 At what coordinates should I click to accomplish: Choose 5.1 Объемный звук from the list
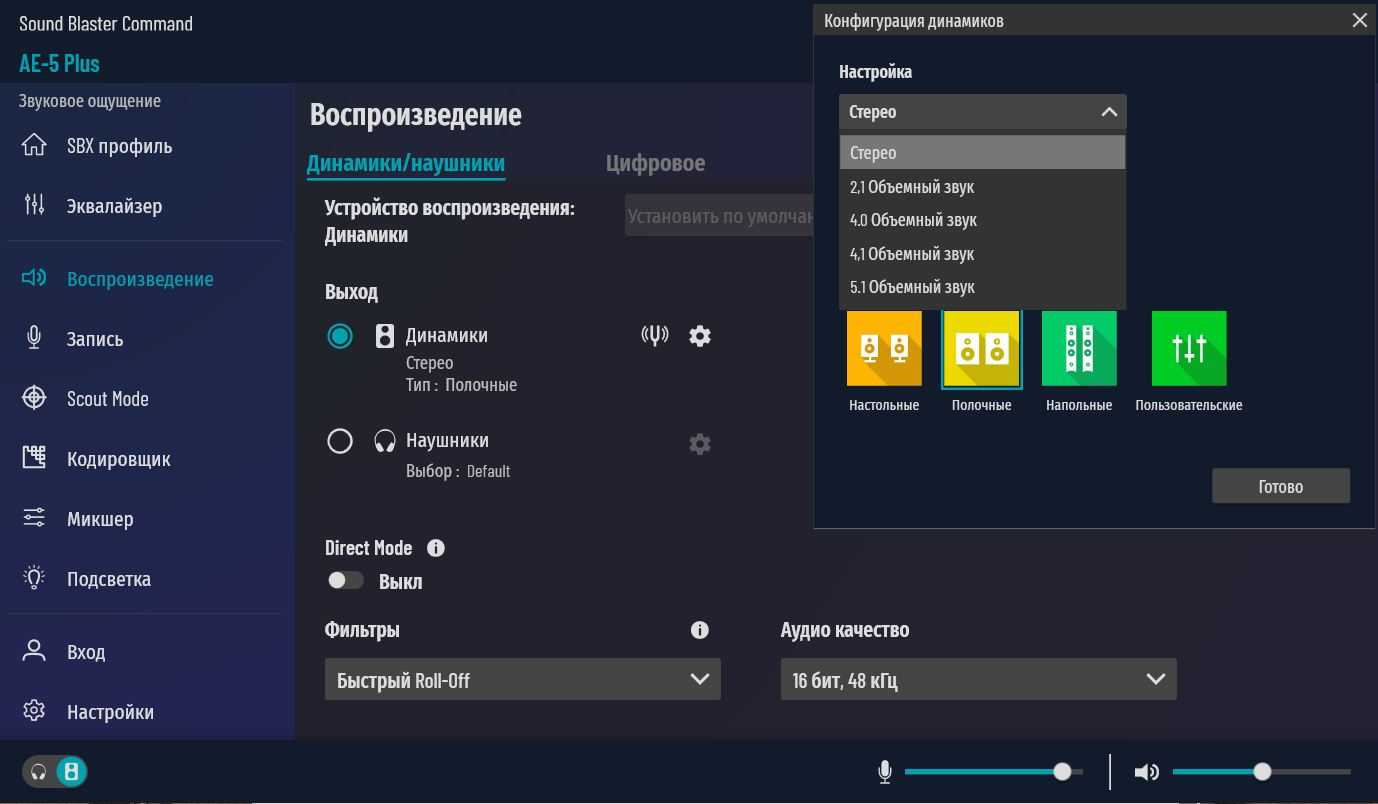tap(912, 287)
